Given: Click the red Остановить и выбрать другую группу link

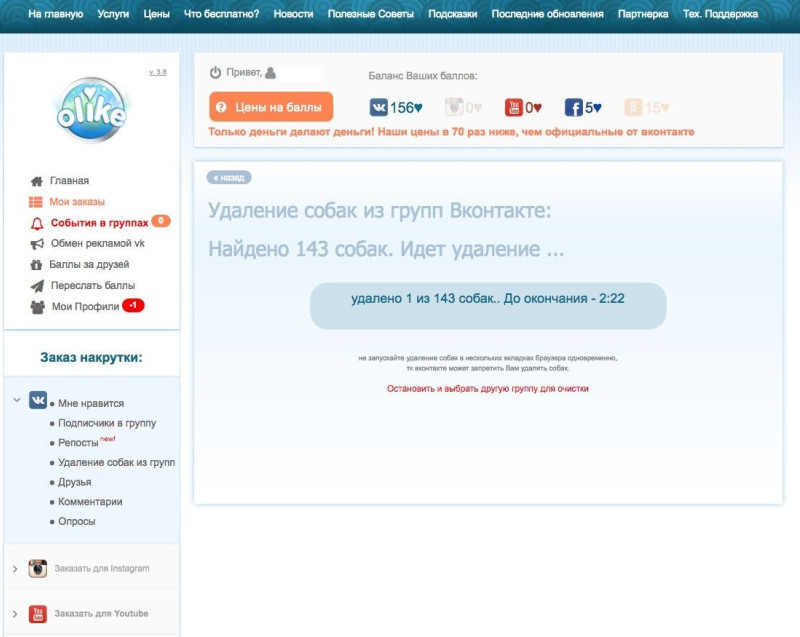Looking at the screenshot, I should pyautogui.click(x=488, y=389).
